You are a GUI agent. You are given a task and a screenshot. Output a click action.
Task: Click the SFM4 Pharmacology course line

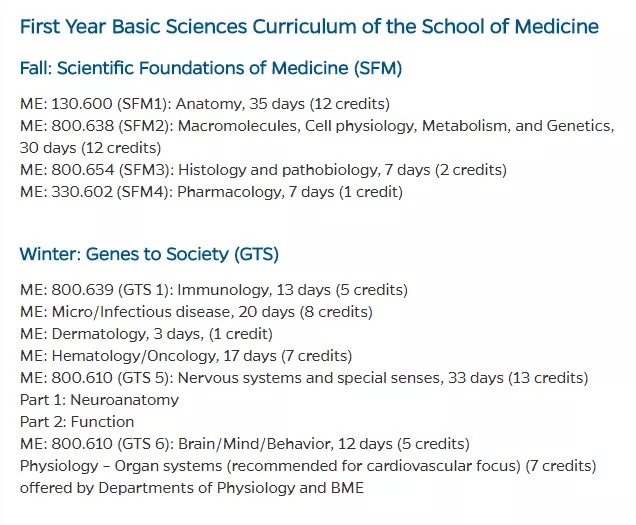(211, 192)
